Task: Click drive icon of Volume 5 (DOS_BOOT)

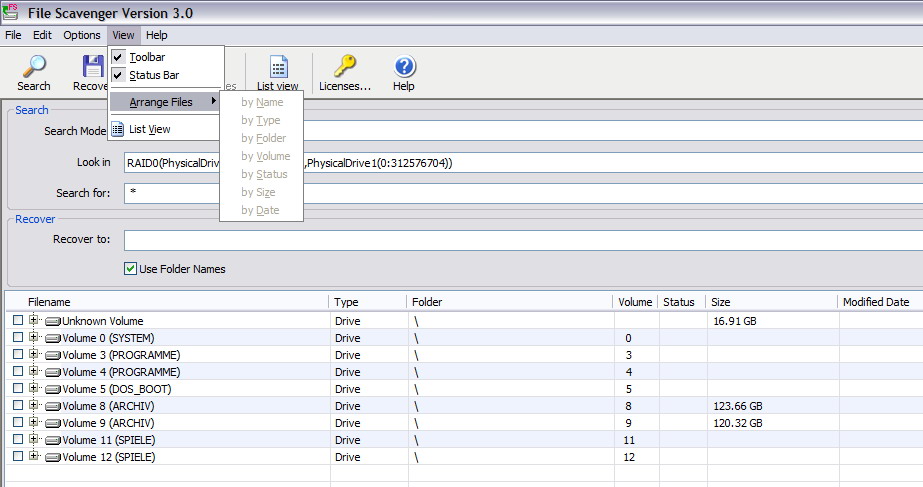Action: click(x=53, y=390)
